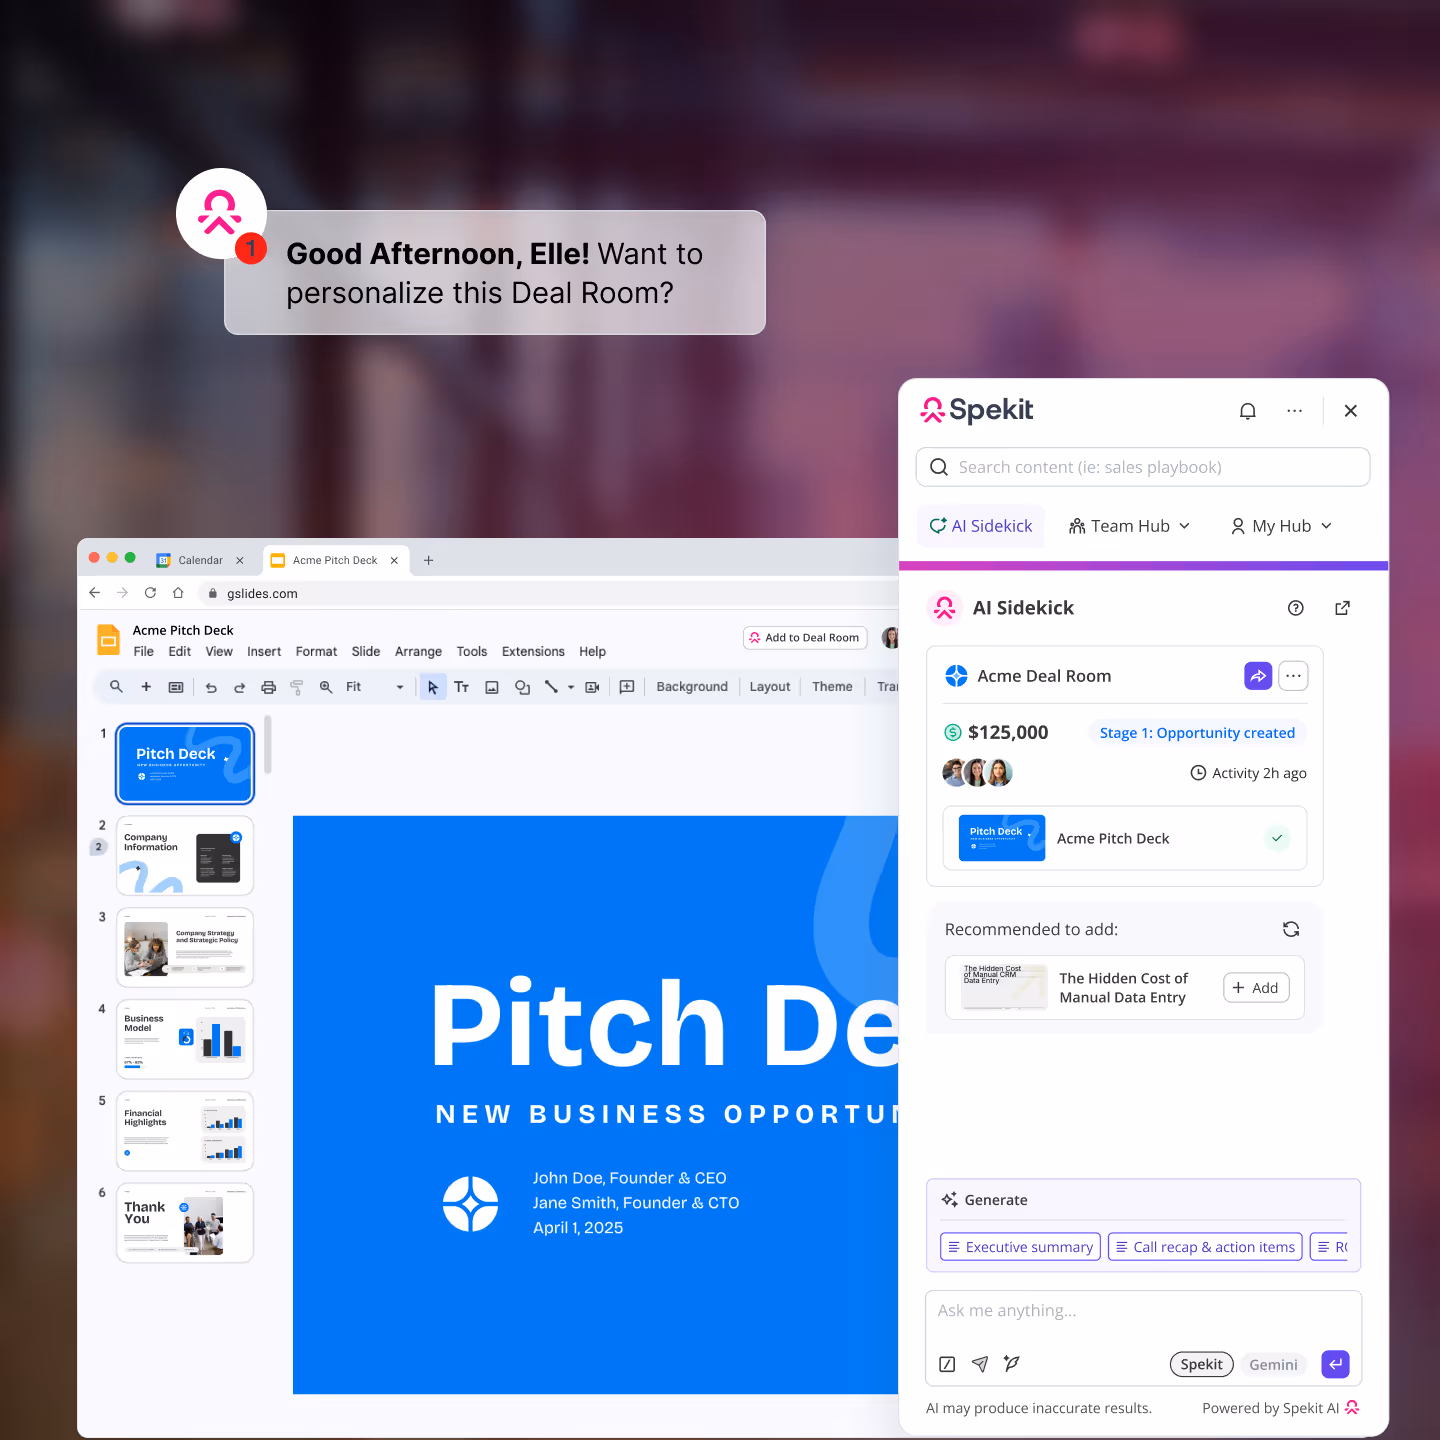Select slide 6 Thank You thumbnail
Screen dimensions: 1440x1440
pos(185,1223)
